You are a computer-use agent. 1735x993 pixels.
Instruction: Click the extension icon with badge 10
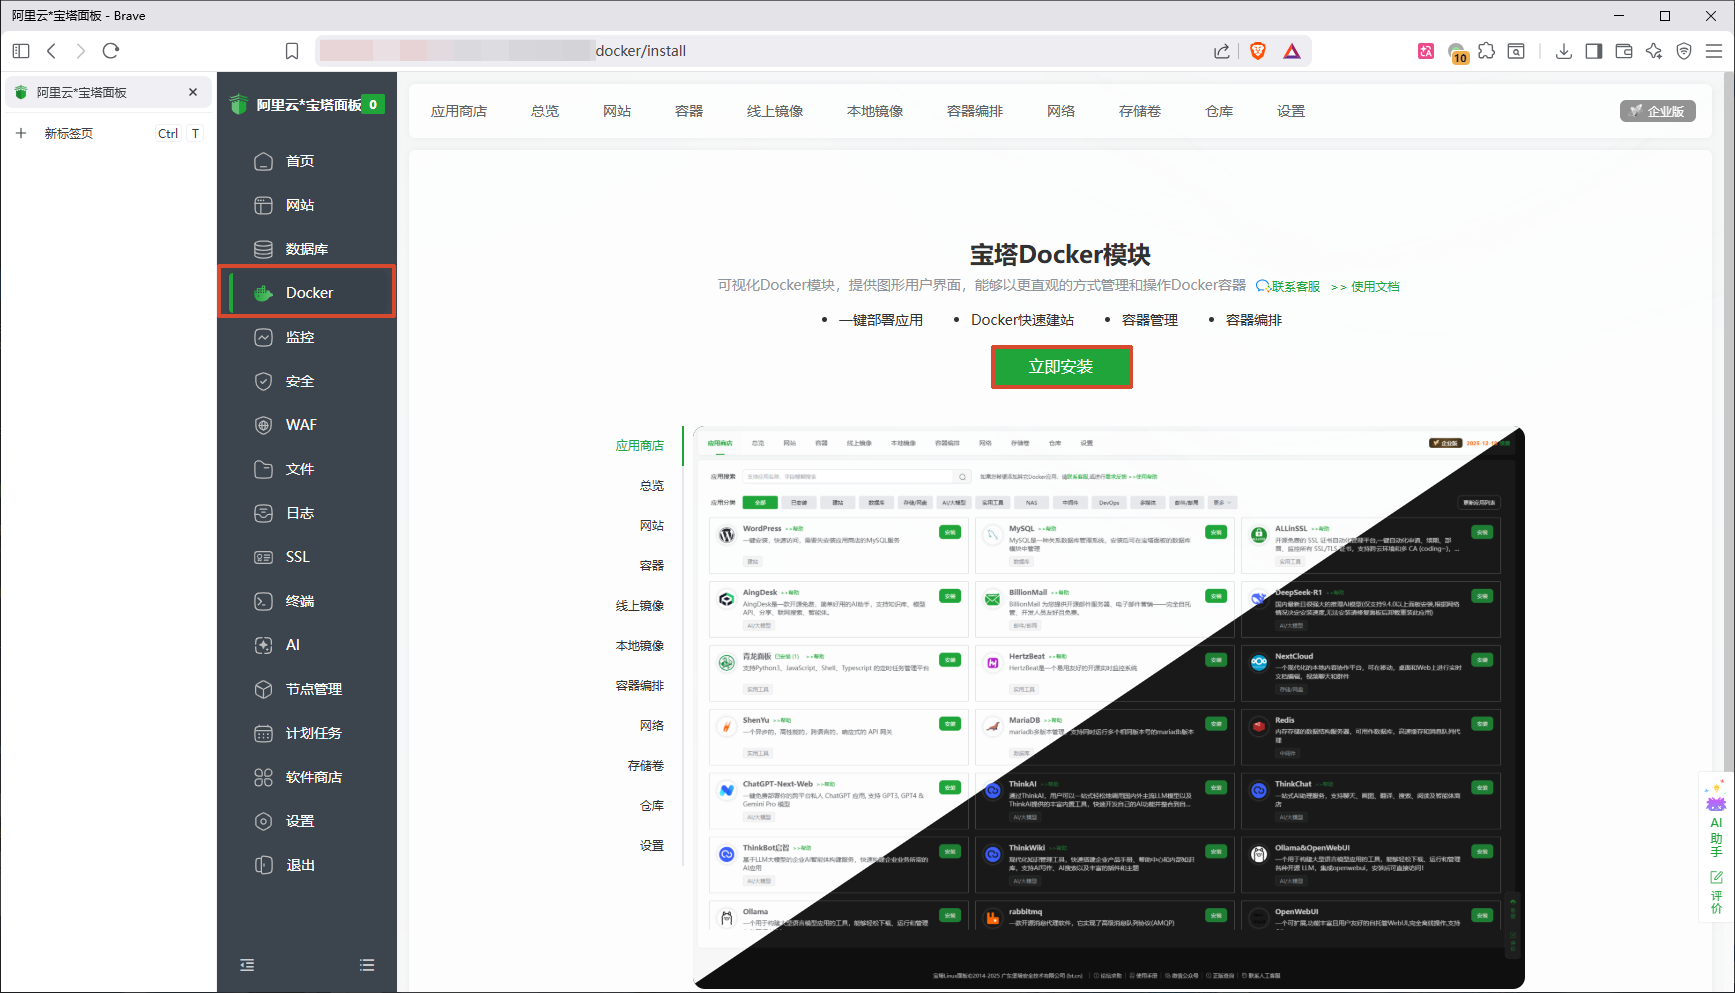click(x=1457, y=53)
